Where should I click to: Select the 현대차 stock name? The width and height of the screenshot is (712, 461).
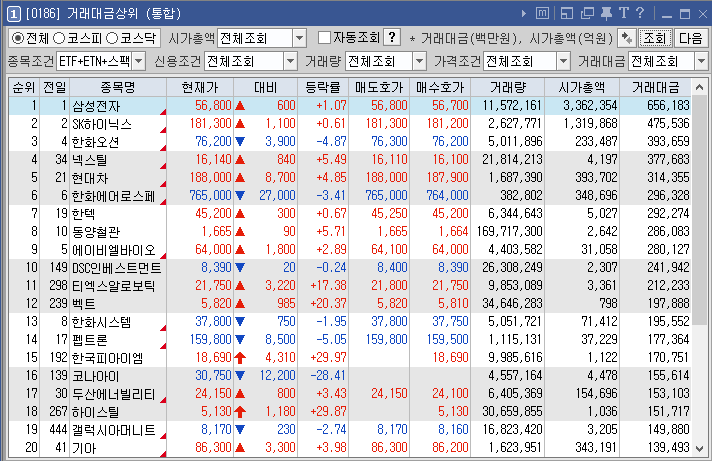(x=90, y=178)
